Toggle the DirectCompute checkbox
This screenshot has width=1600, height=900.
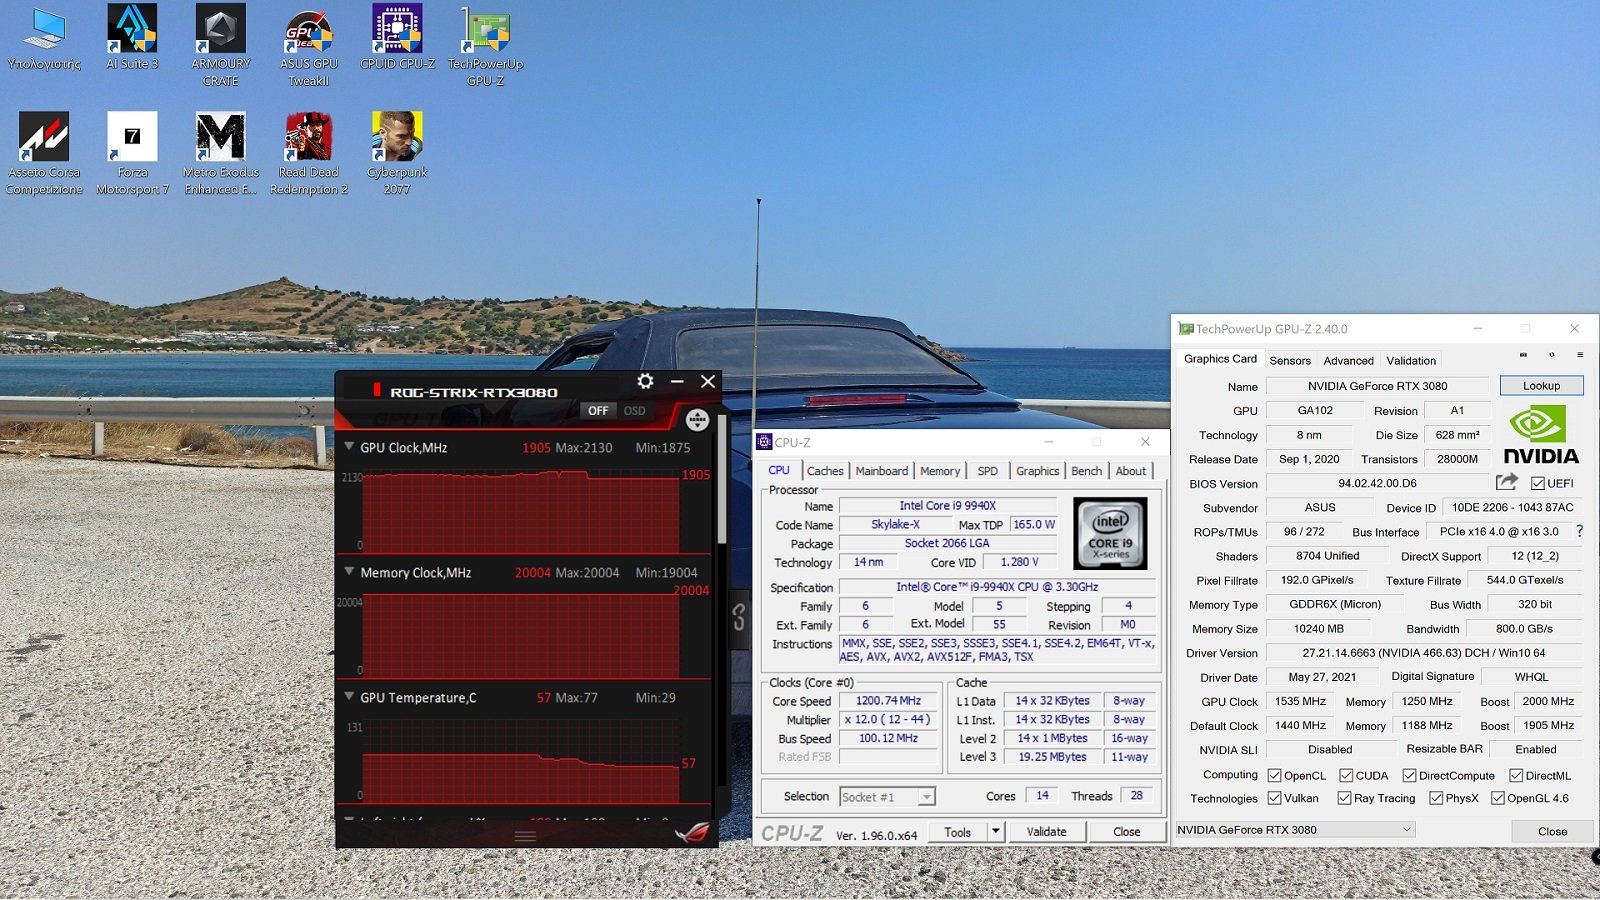coord(1410,775)
